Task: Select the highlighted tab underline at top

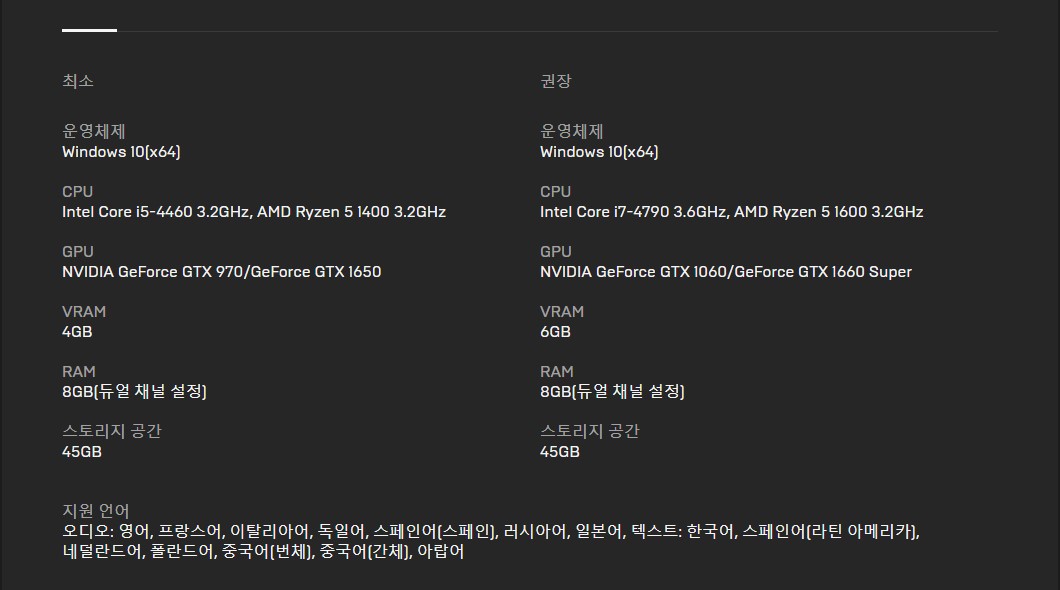Action: [x=89, y=30]
